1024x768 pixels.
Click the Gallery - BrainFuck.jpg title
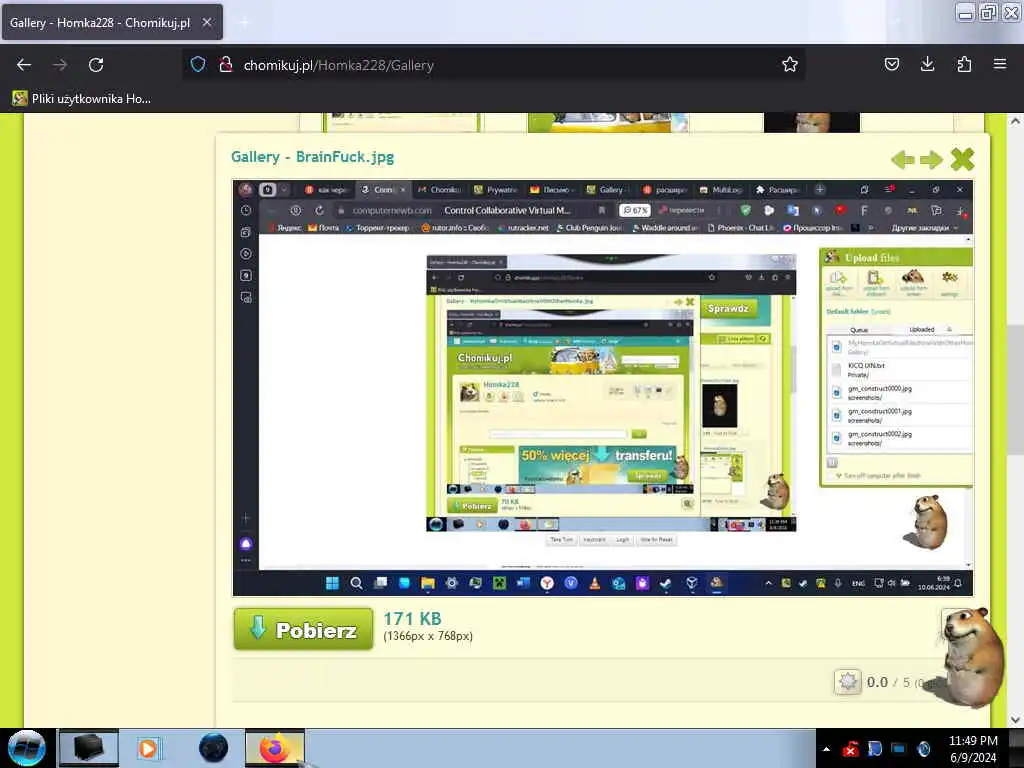(x=312, y=157)
